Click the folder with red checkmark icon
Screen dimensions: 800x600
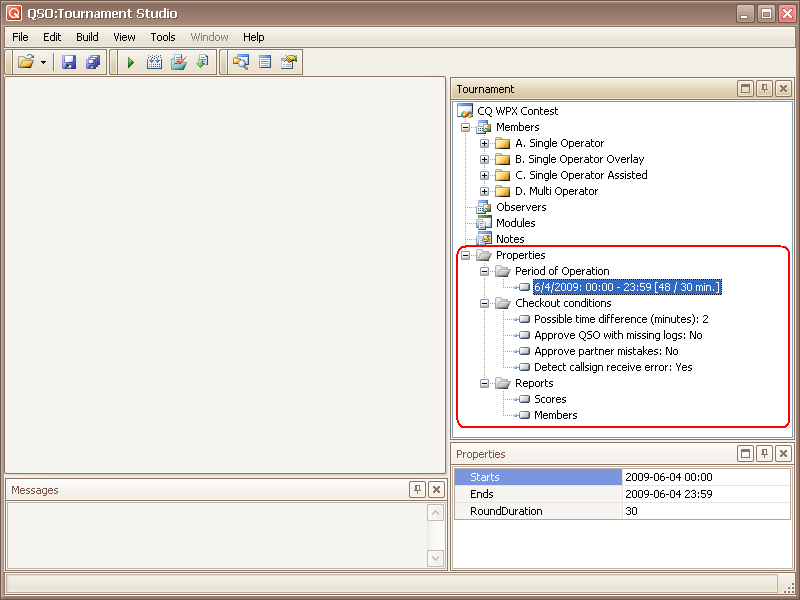[x=178, y=62]
